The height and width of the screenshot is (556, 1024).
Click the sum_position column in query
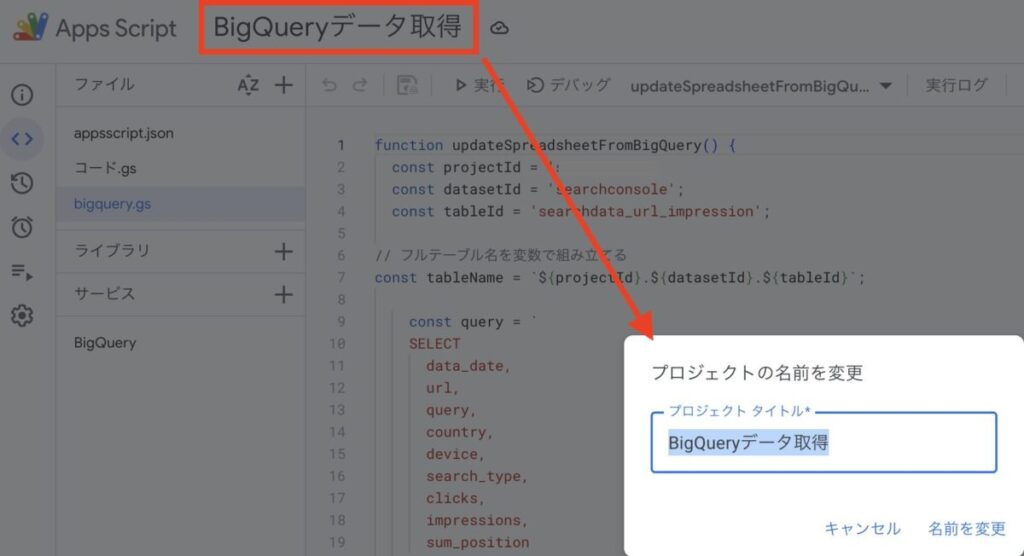tap(477, 542)
